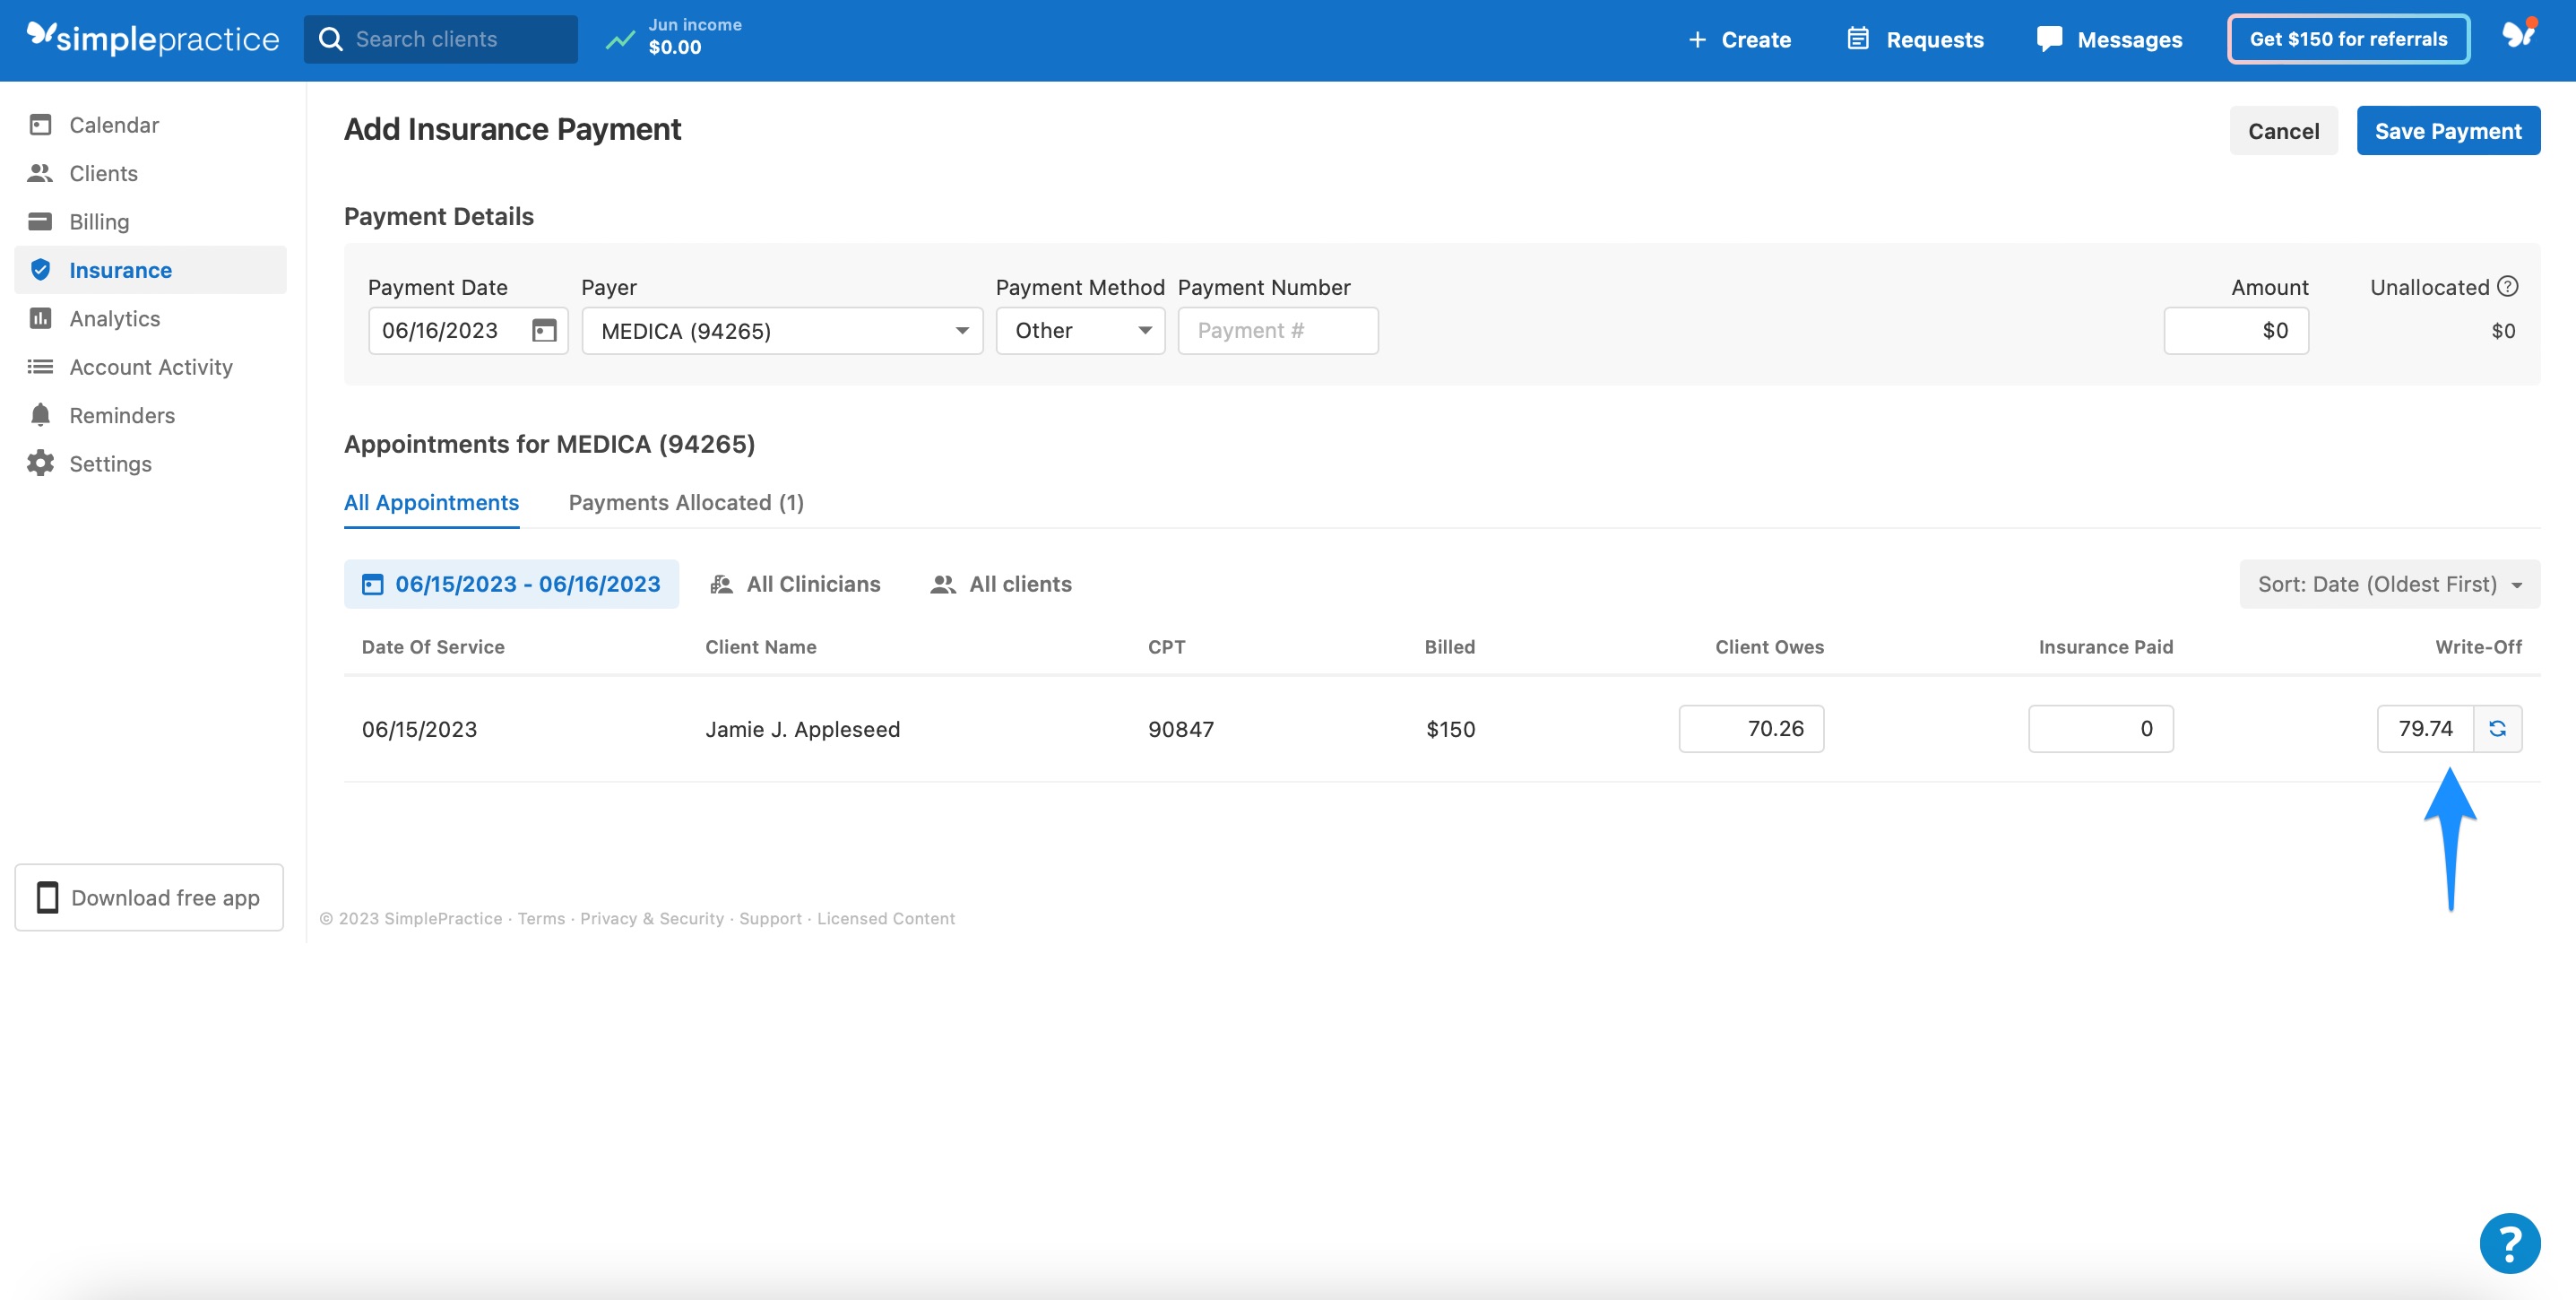Click the Billed amount $150
The image size is (2576, 1300).
[x=1450, y=729]
